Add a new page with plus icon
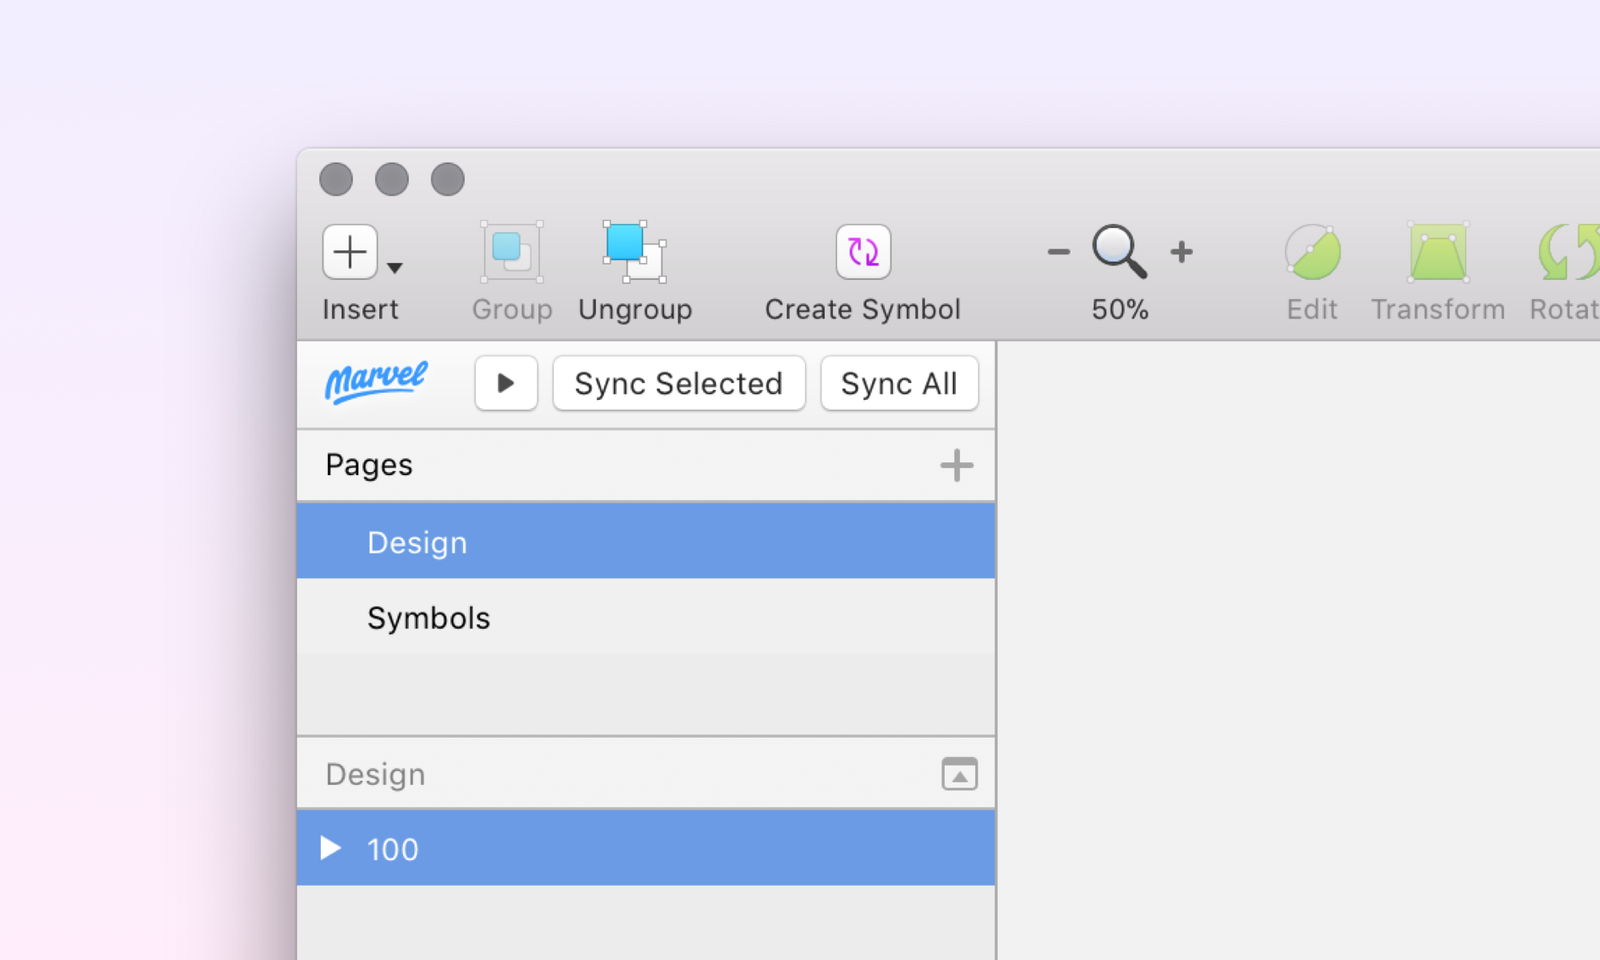Screen dimensions: 1600x960 (x=956, y=465)
